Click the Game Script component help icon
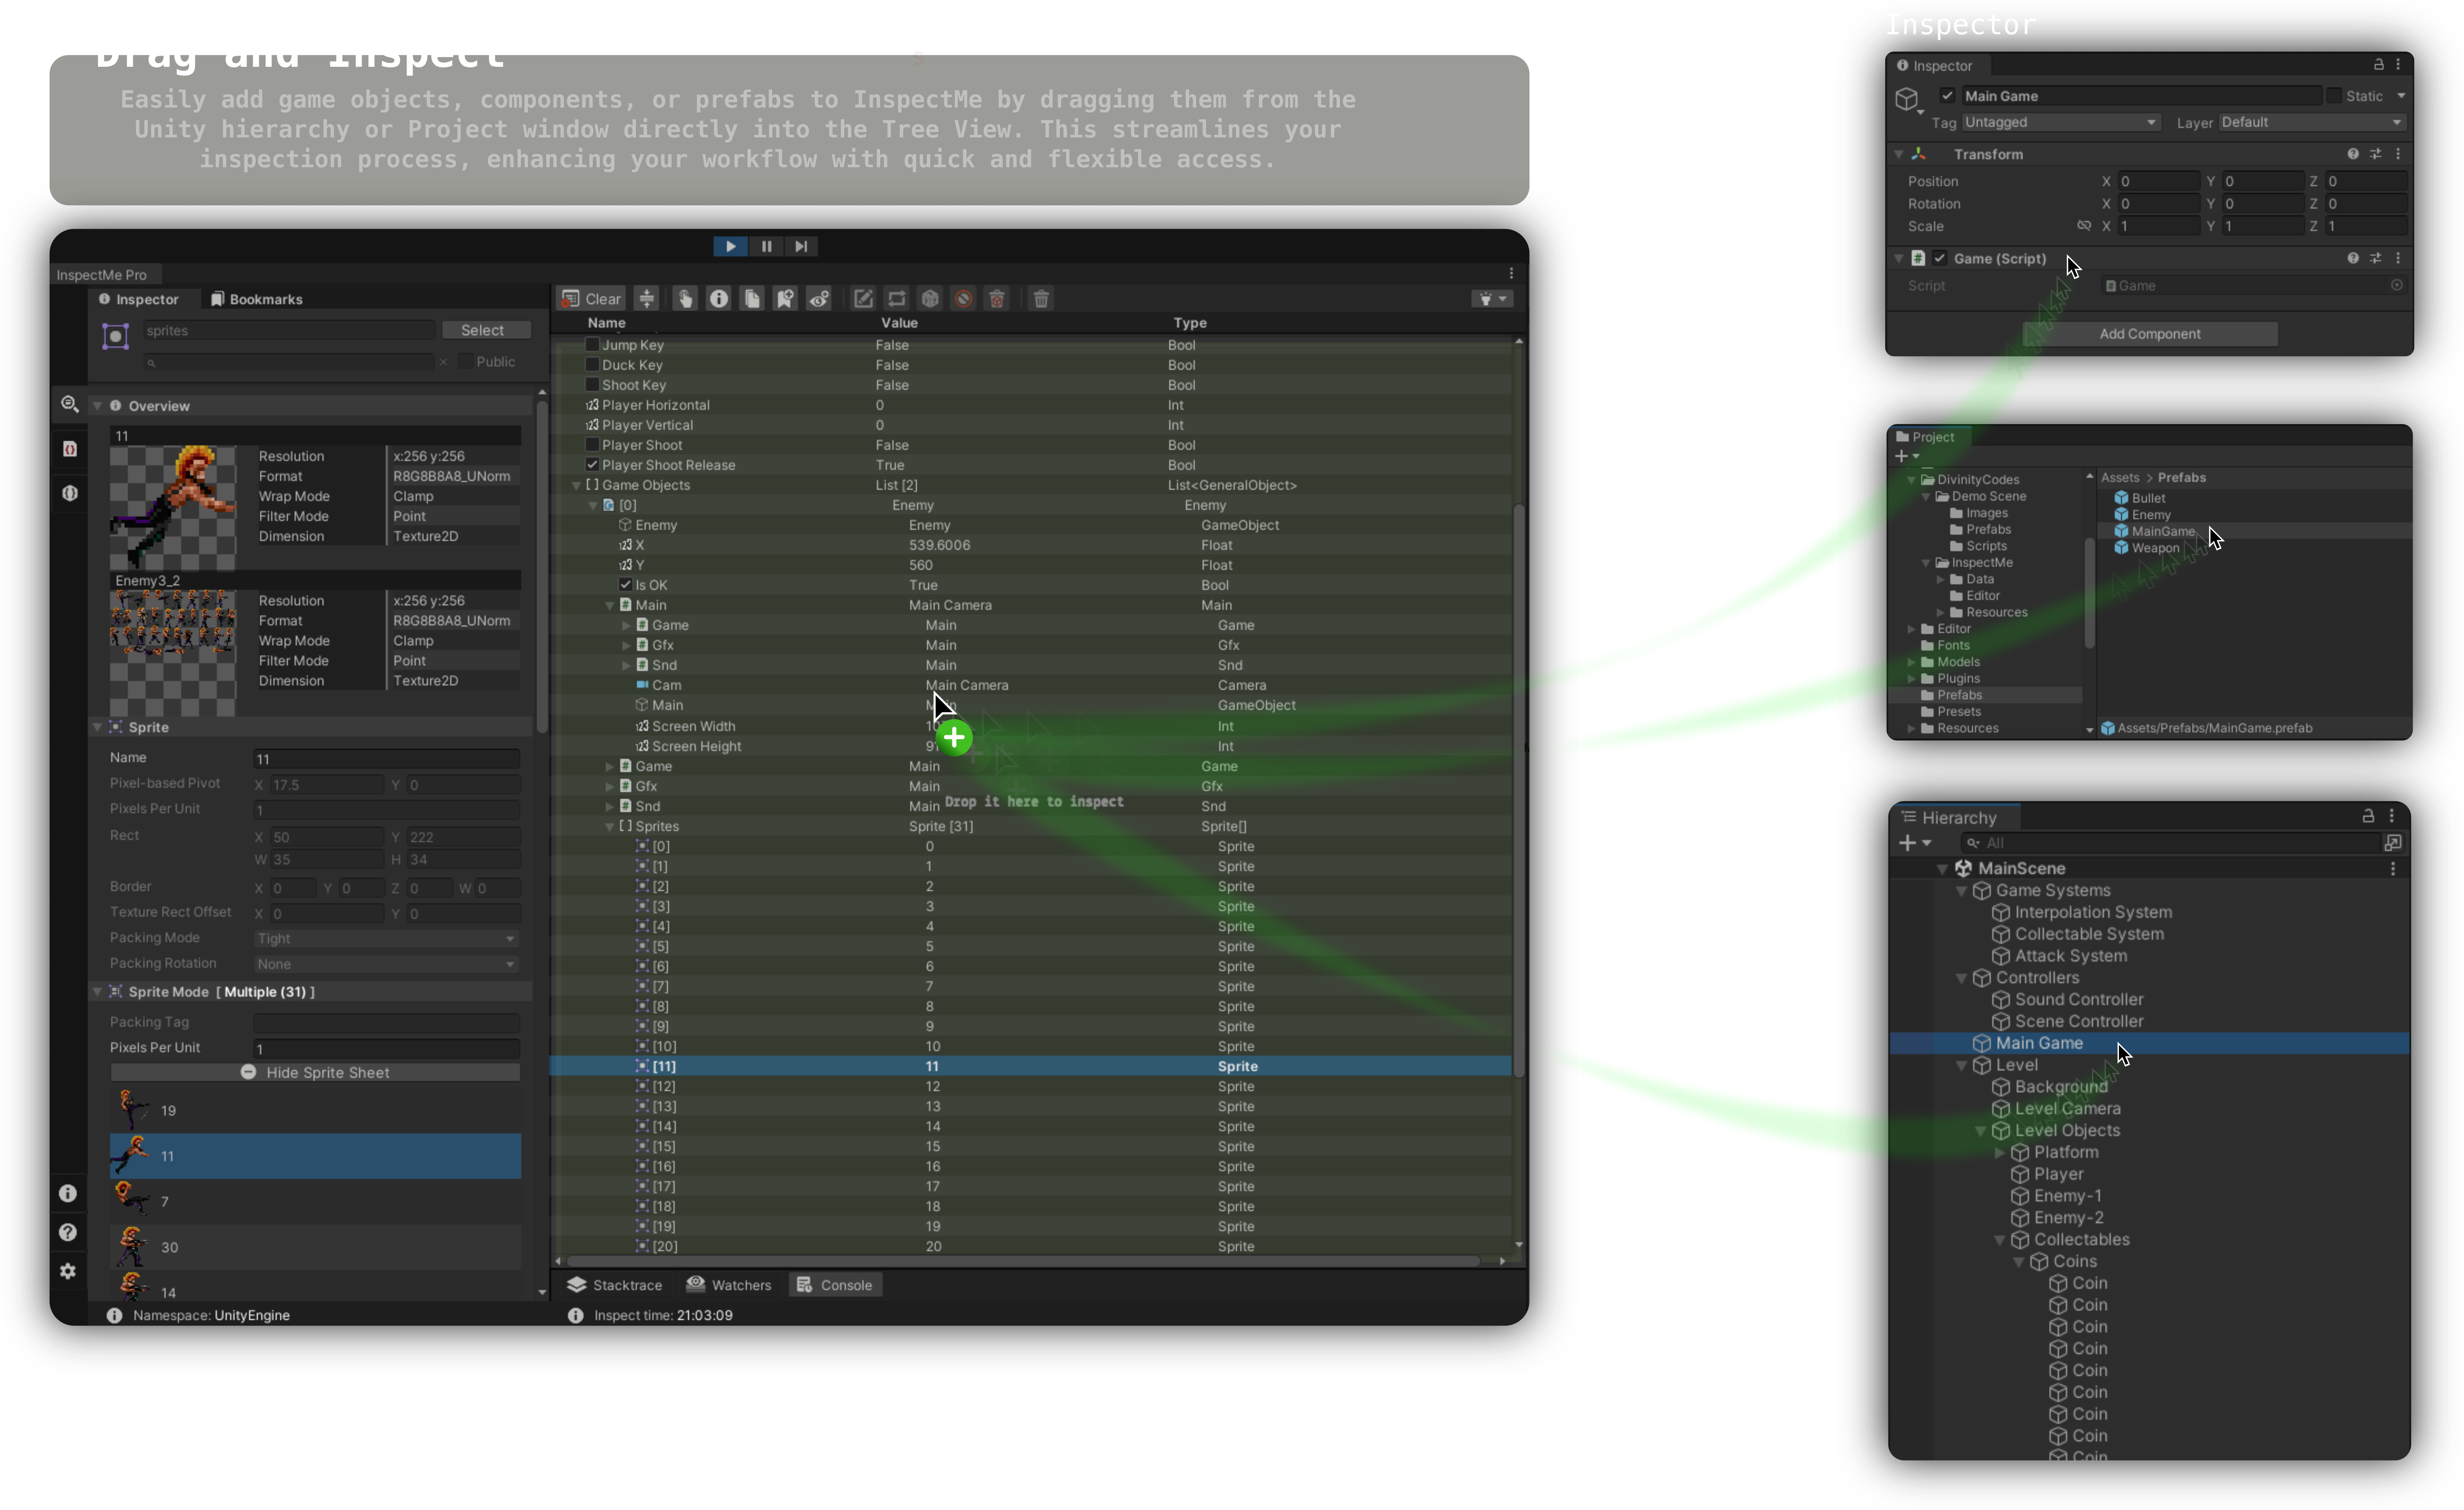The image size is (2464, 1510). point(2353,258)
